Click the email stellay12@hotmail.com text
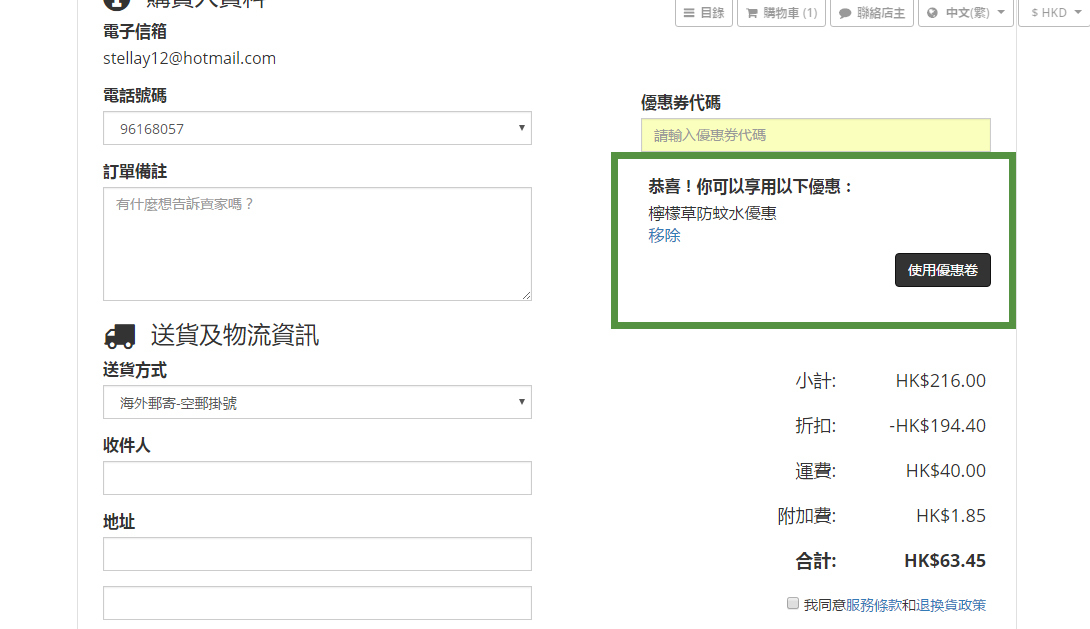 point(189,58)
